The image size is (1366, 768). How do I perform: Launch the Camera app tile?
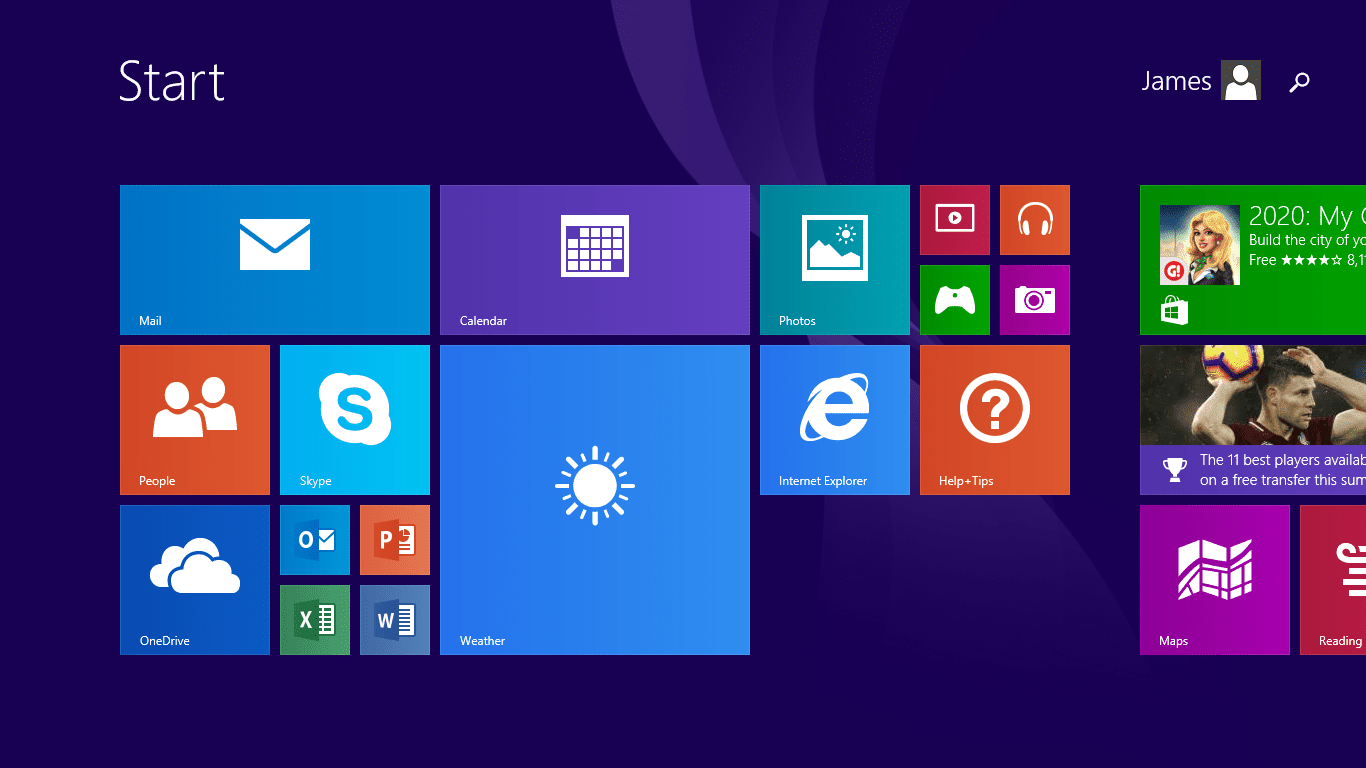pos(1034,300)
